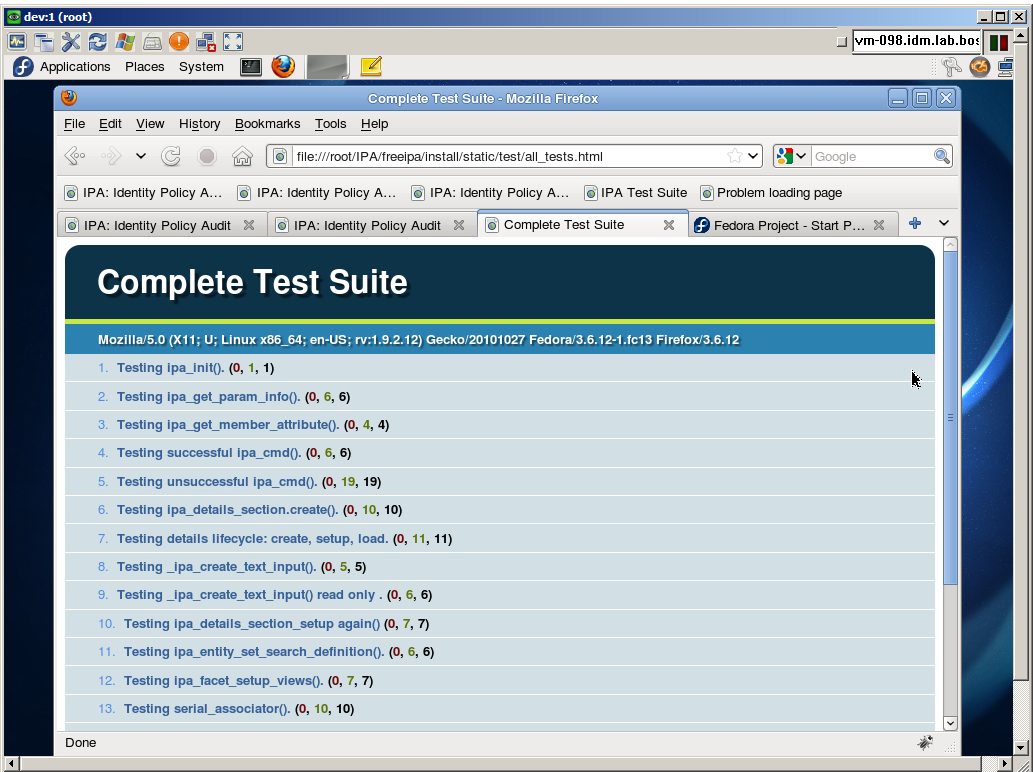Open the recent pages history dropdown arrow

[141, 156]
